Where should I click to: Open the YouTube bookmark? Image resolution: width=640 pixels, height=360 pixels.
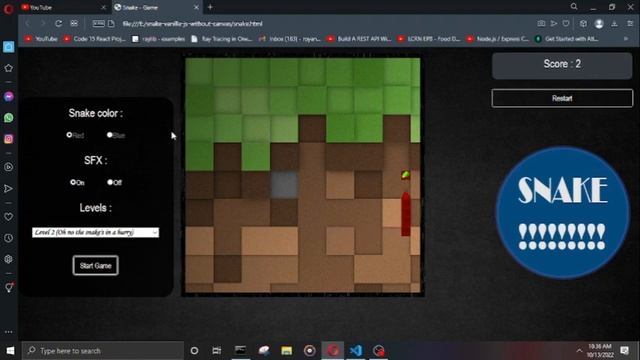pos(41,39)
